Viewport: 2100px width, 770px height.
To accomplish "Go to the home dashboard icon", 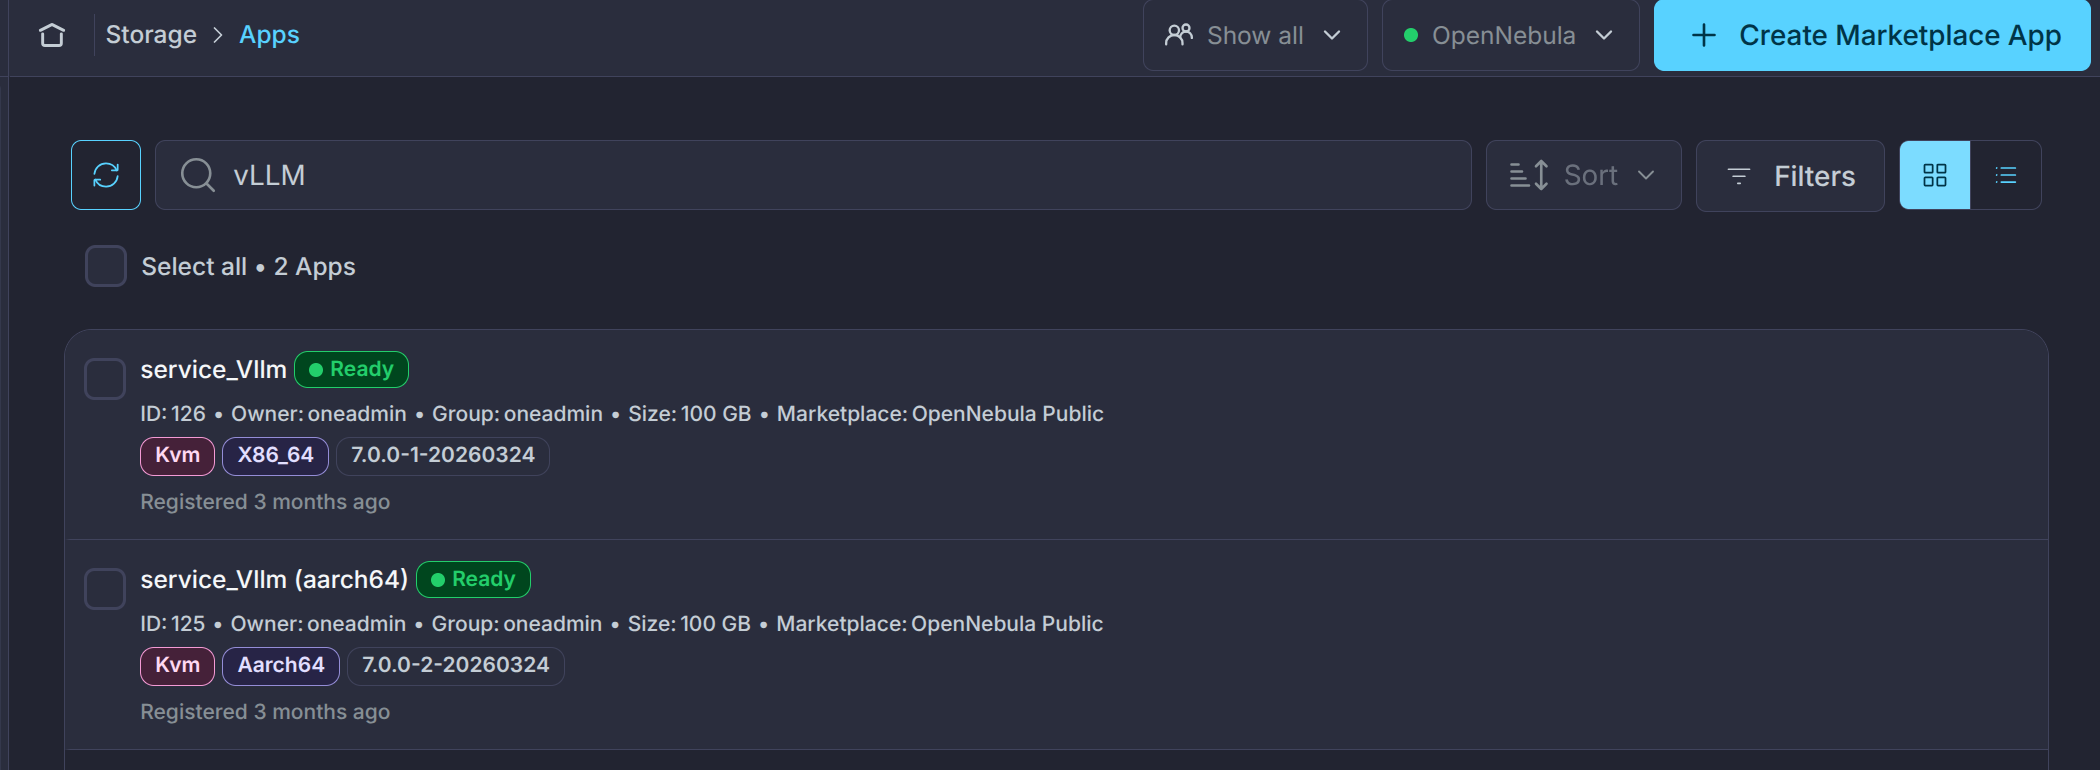I will [52, 35].
